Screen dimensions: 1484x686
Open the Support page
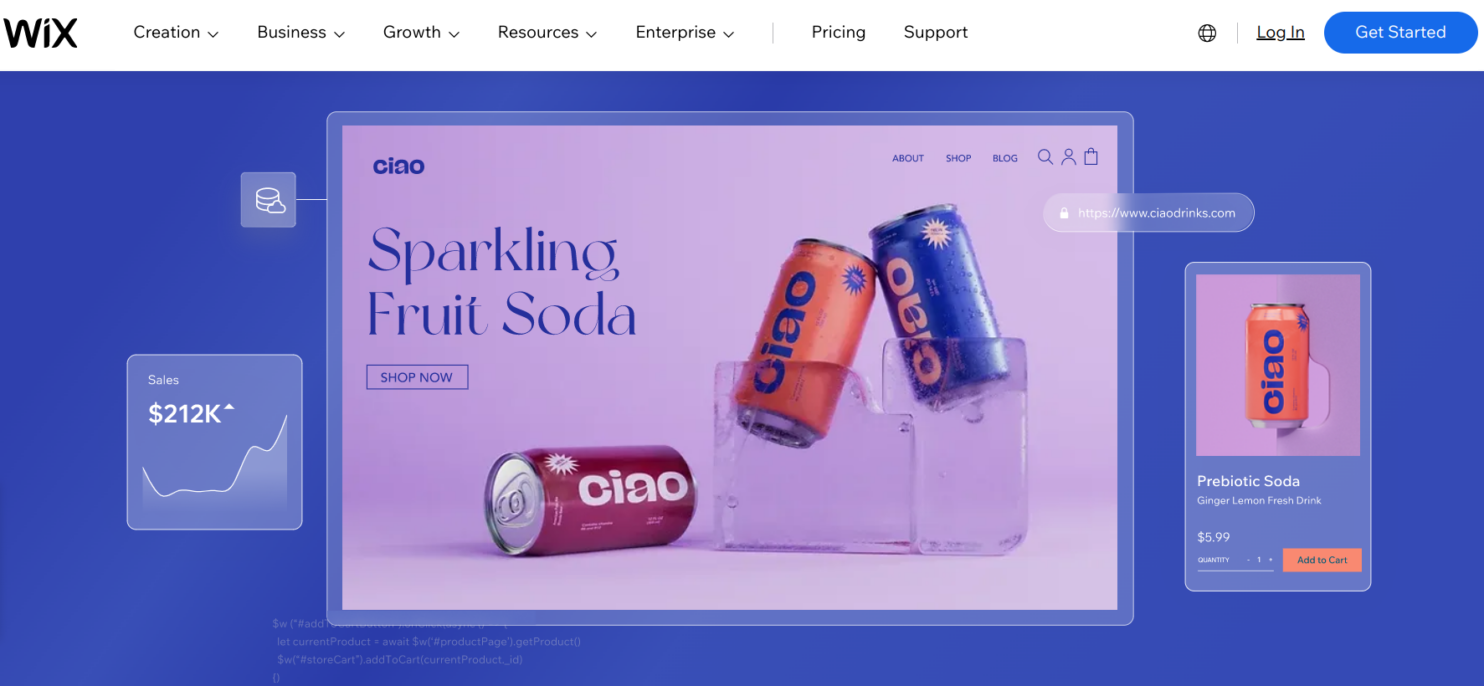pos(935,33)
